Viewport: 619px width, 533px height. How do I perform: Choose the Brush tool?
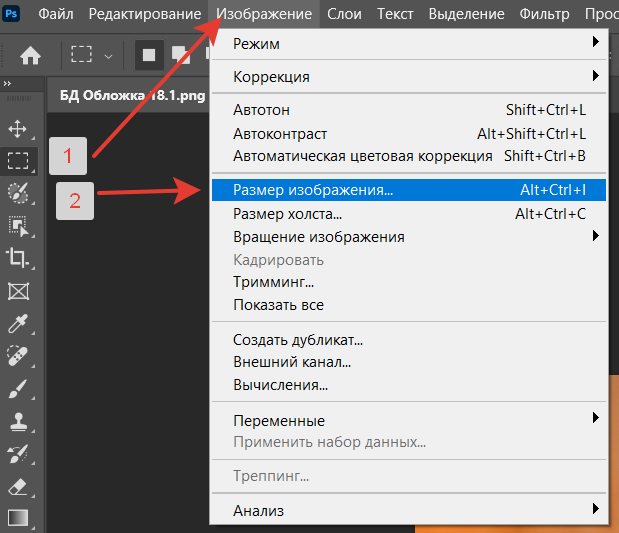[x=18, y=389]
